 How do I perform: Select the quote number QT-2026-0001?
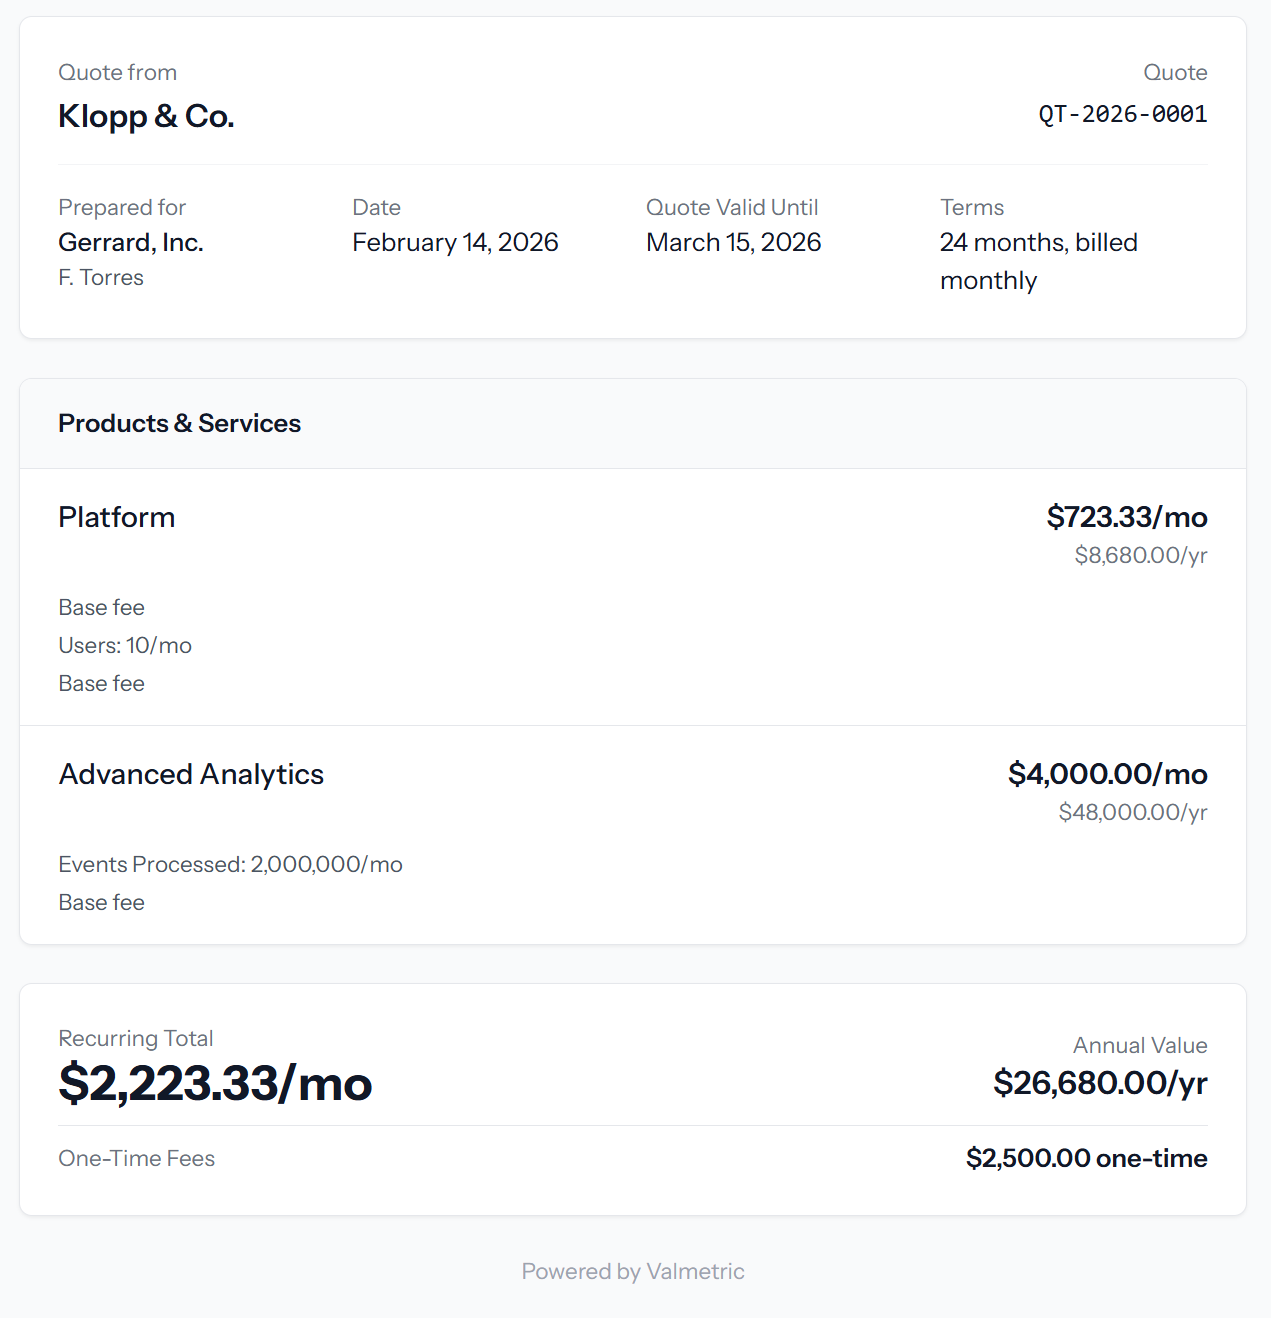[1123, 114]
